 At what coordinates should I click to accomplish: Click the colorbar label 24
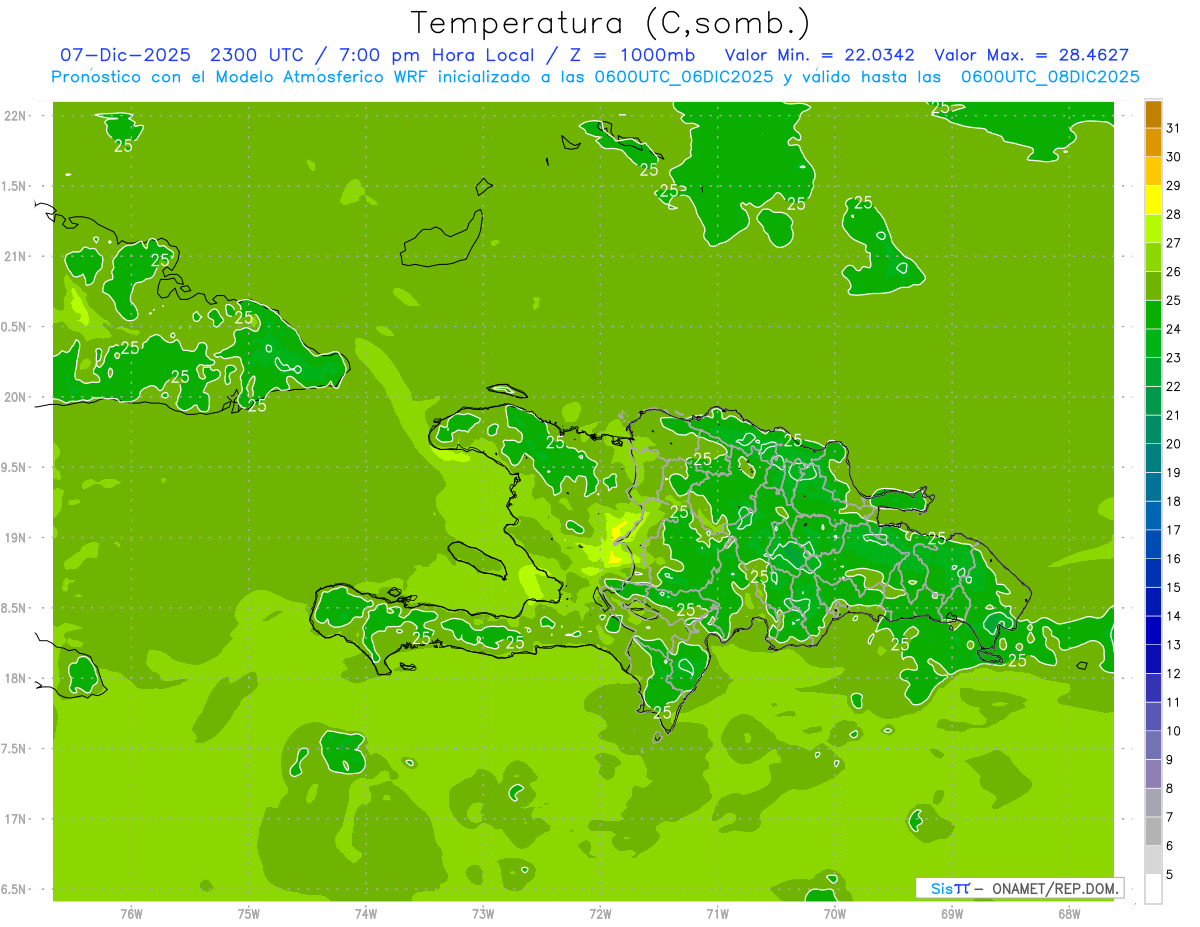point(1173,329)
